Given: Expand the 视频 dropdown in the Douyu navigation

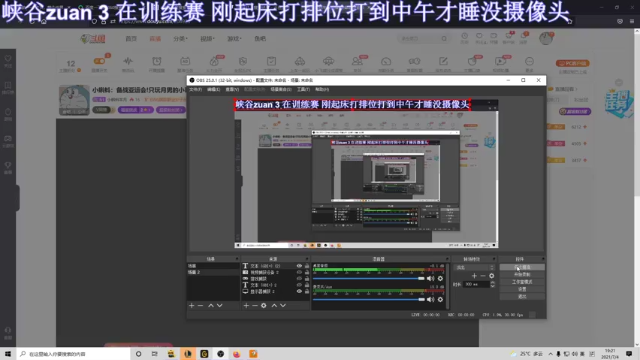Looking at the screenshot, I should pos(207,39).
